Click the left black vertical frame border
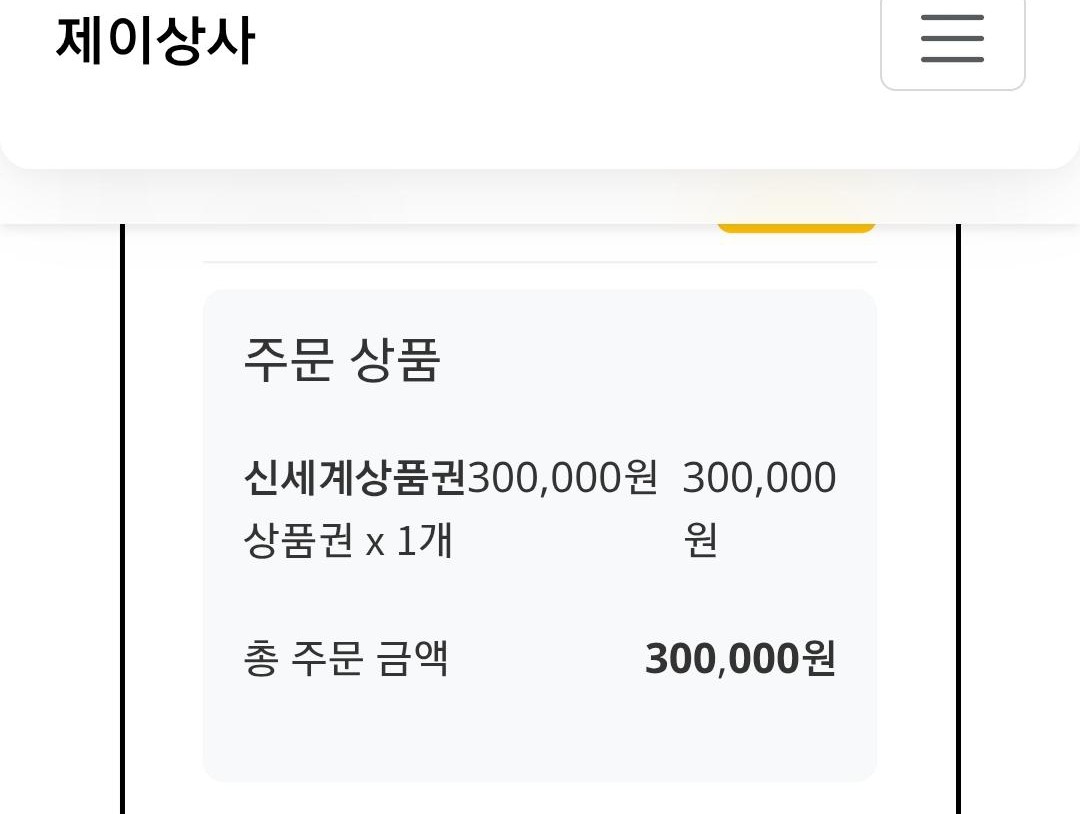 point(123,520)
